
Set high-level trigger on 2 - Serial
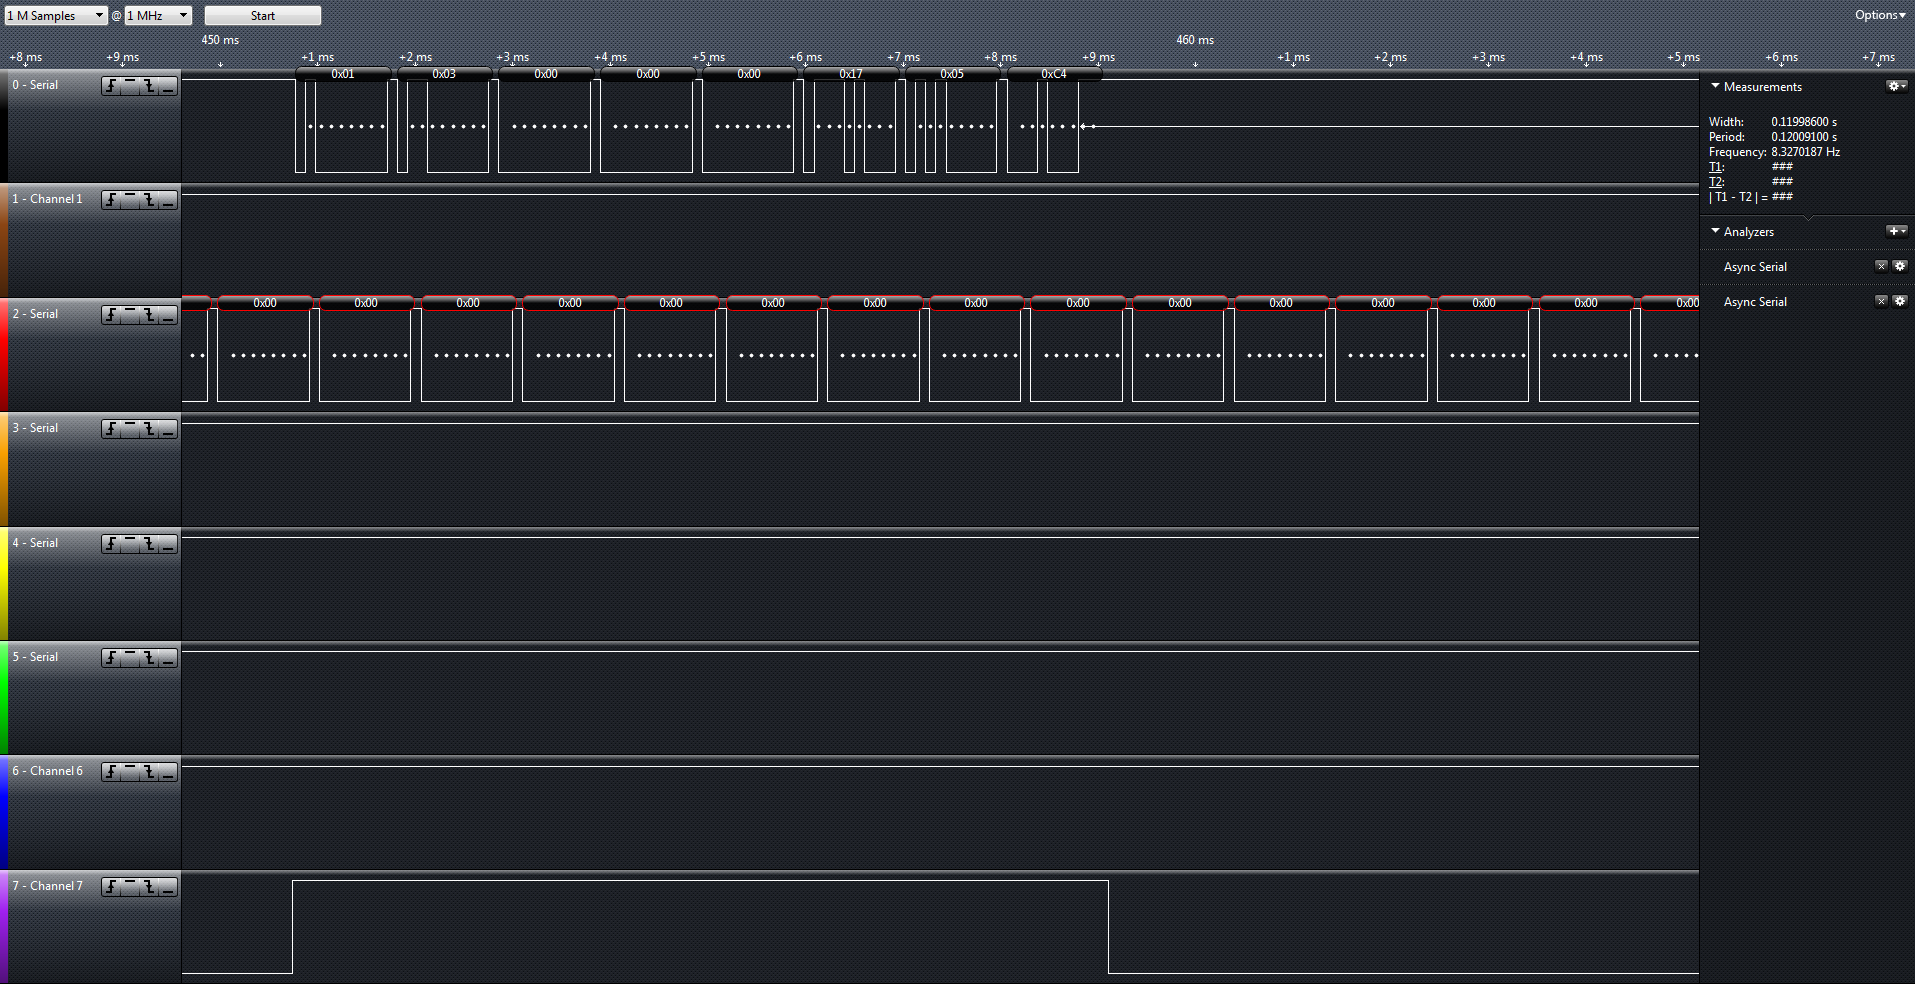pyautogui.click(x=130, y=315)
